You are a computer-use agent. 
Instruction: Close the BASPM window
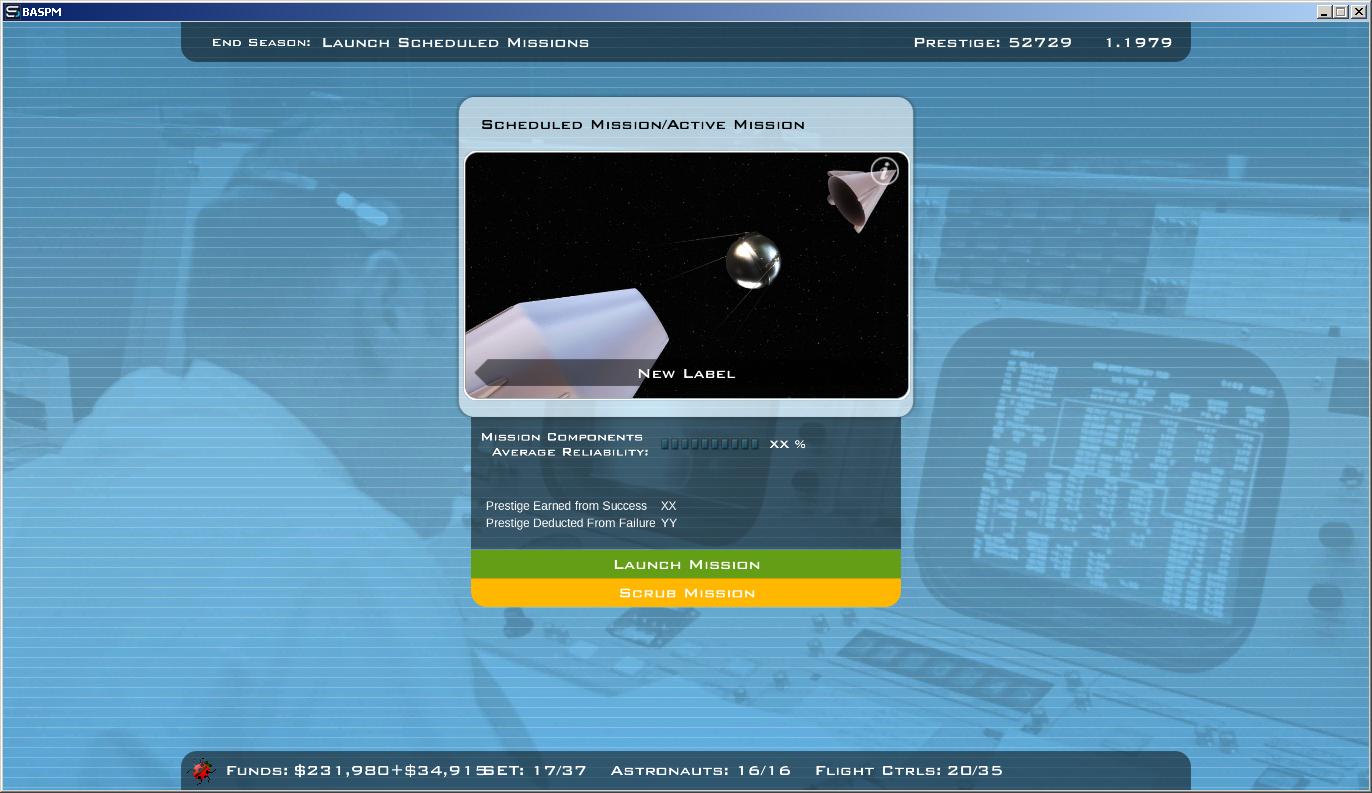tap(1358, 12)
